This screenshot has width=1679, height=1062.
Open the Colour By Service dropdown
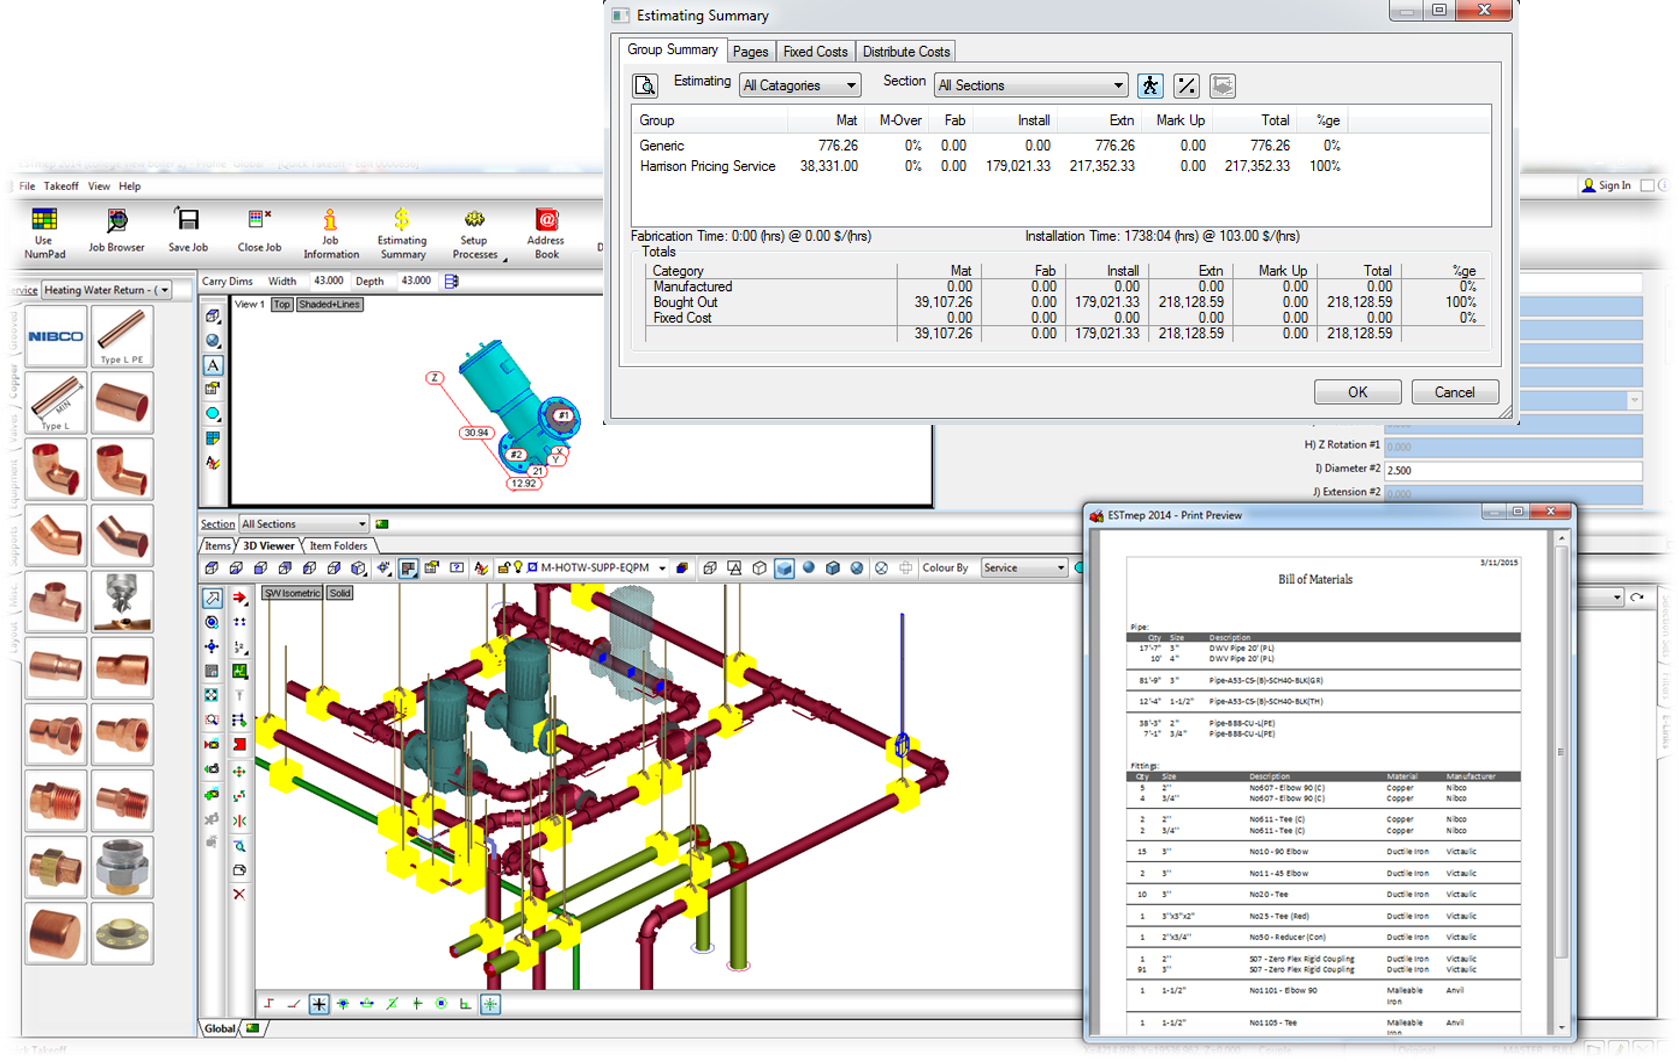coord(1024,568)
